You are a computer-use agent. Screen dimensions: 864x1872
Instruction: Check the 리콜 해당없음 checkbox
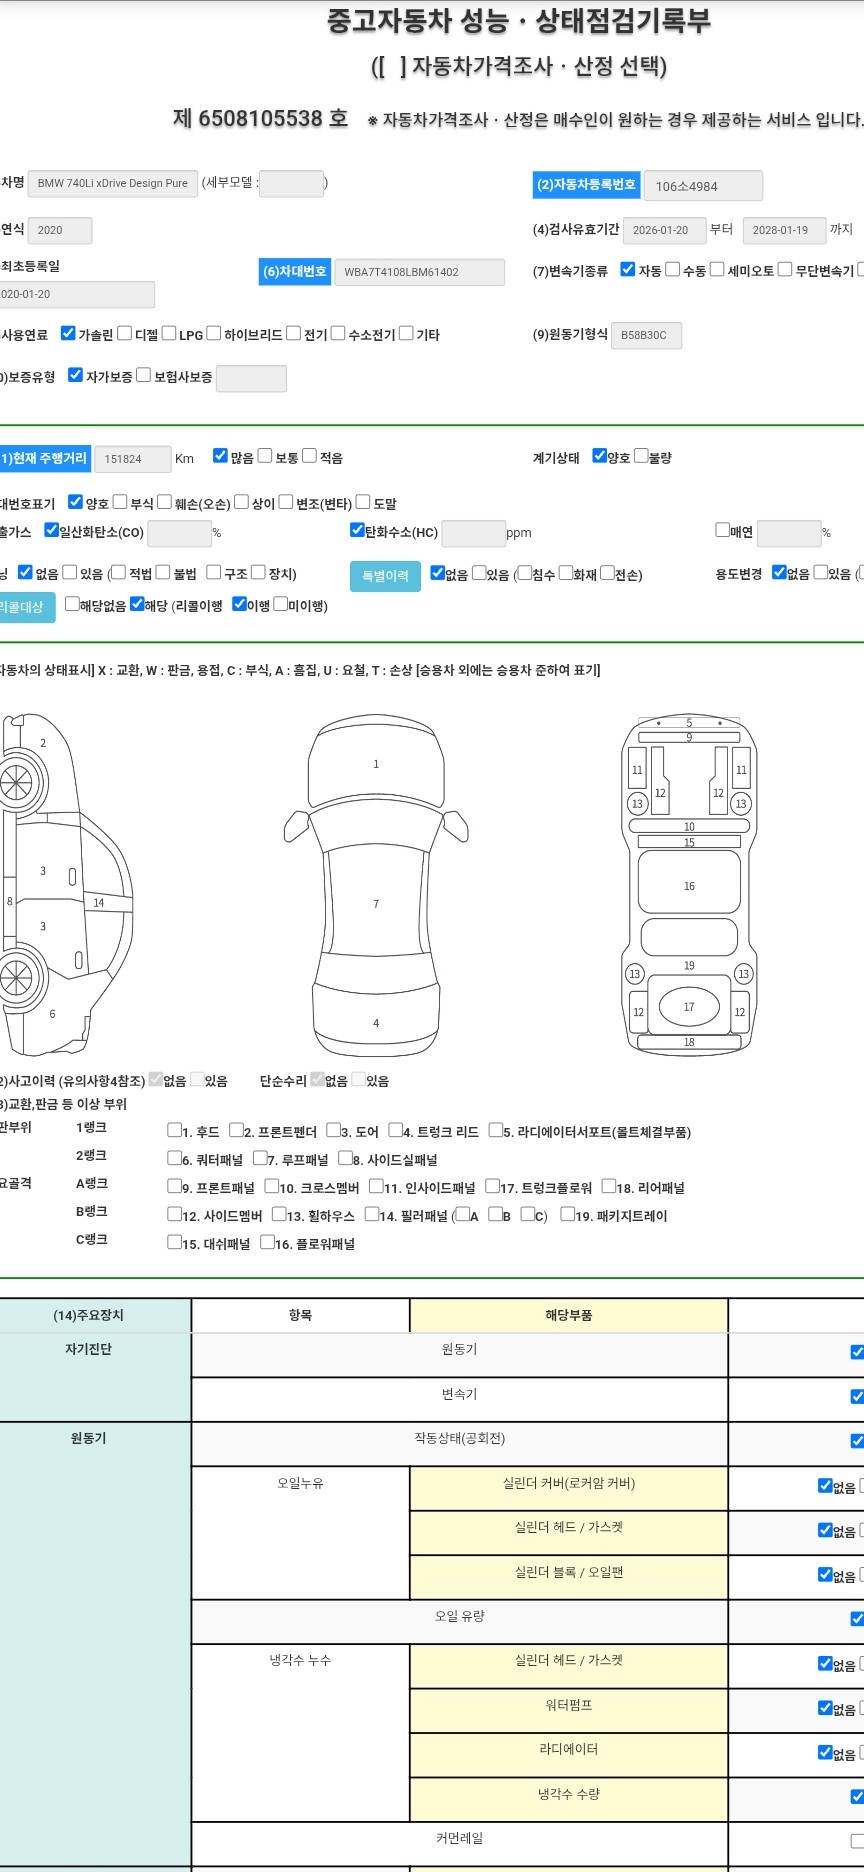click(x=72, y=604)
